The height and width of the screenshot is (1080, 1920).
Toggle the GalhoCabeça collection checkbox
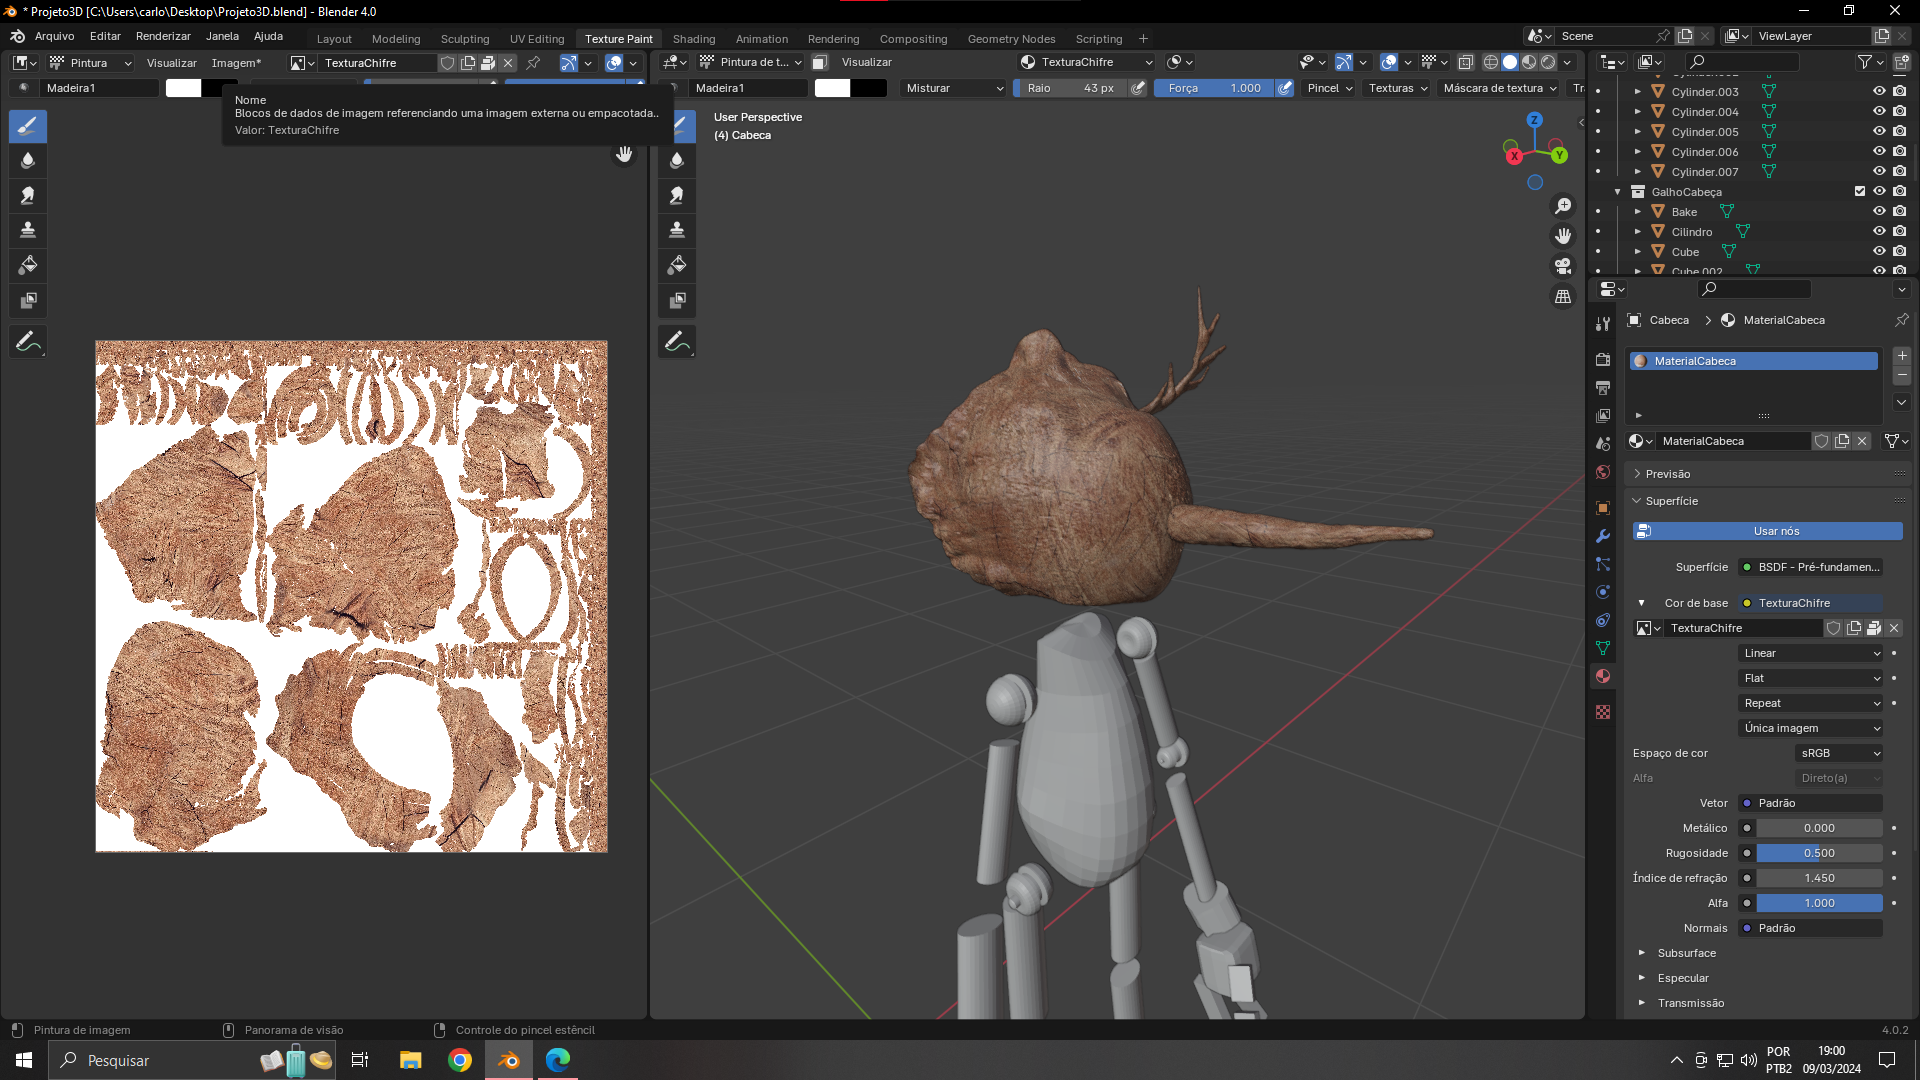coord(1860,192)
